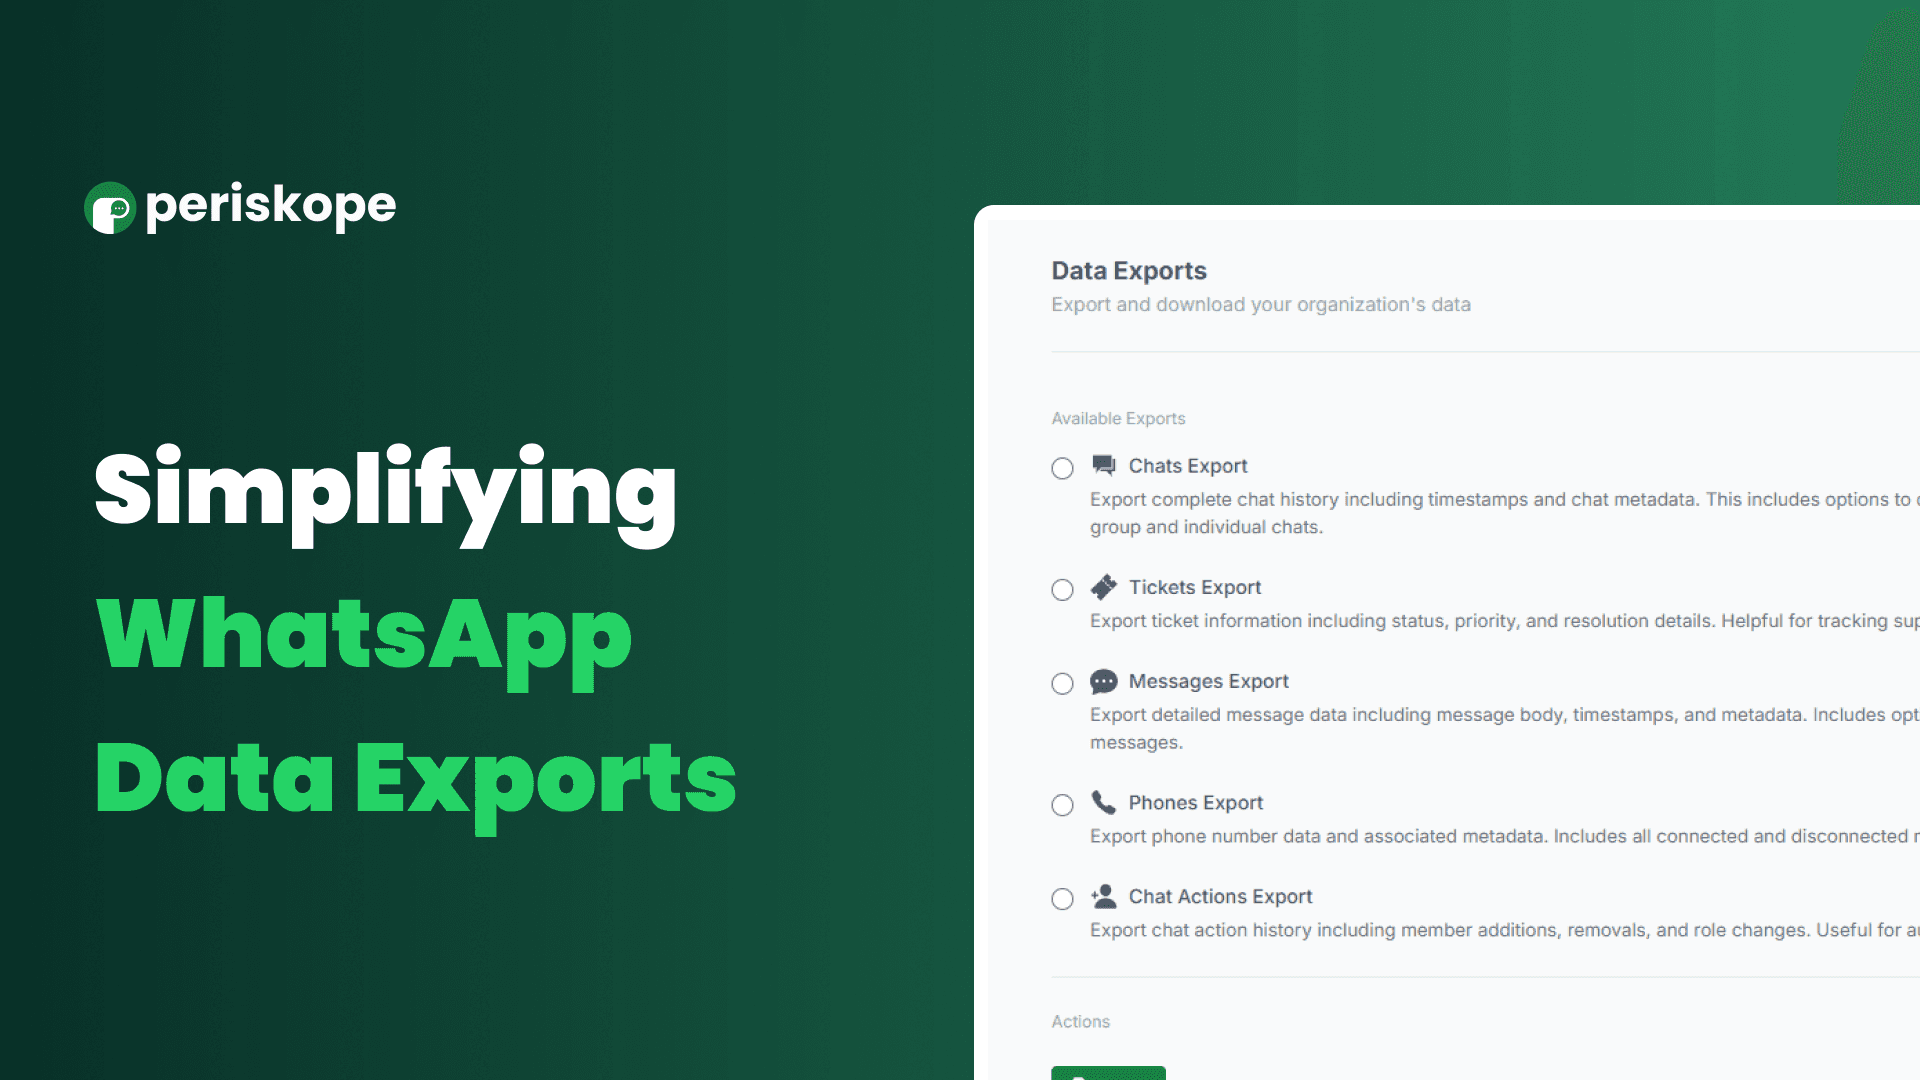
Task: Click the Messages Export chat bubble icon
Action: pyautogui.click(x=1104, y=681)
